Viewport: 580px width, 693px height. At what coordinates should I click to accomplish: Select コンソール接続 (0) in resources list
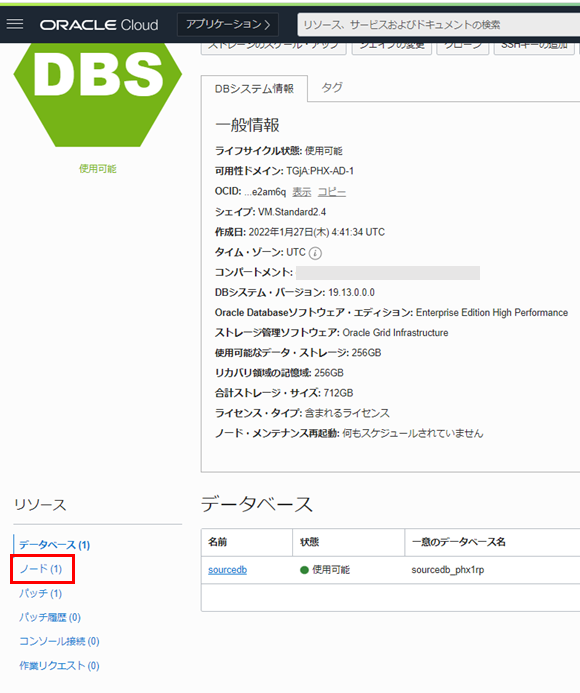click(x=59, y=641)
